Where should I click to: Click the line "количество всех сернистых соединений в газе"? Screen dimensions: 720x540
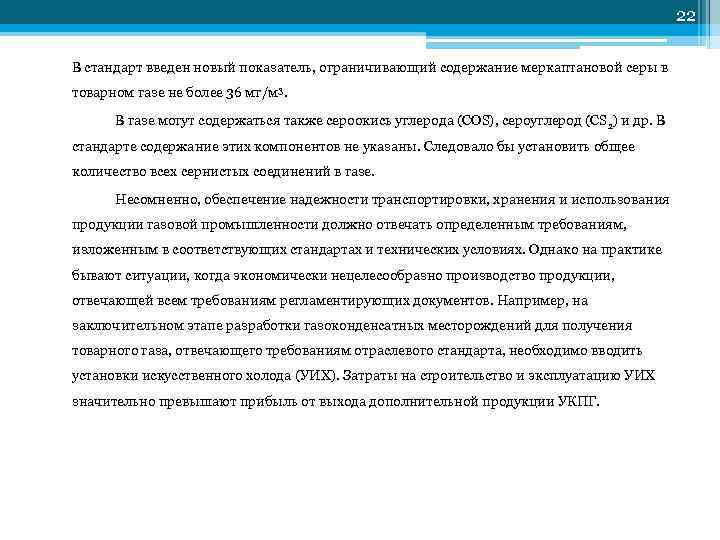pos(224,172)
